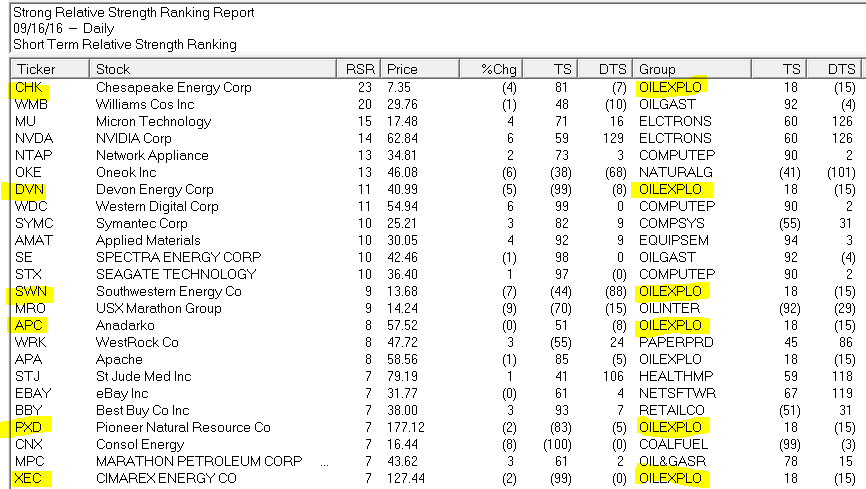The height and width of the screenshot is (489, 866).
Task: Click Chesapeake Energy Corp stock name
Action: click(x=173, y=87)
